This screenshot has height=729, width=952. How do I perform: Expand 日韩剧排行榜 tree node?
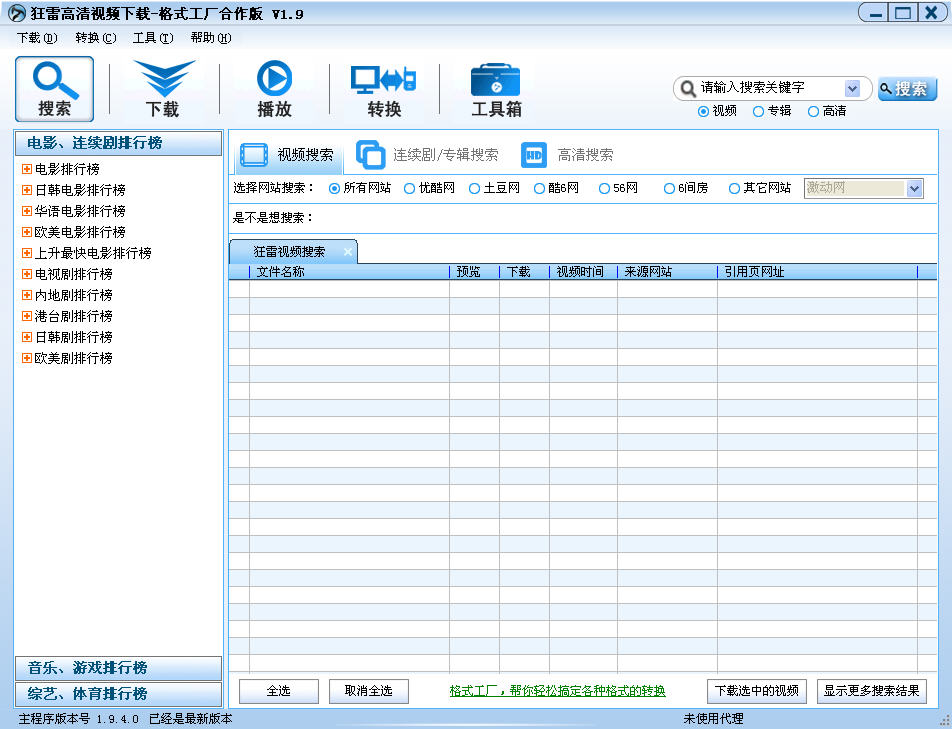tap(27, 337)
